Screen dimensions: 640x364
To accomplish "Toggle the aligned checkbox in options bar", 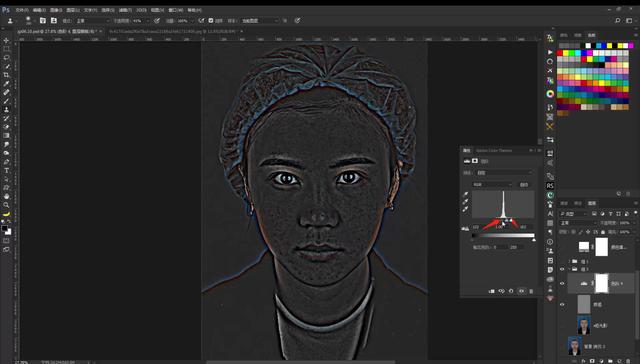I will point(211,20).
